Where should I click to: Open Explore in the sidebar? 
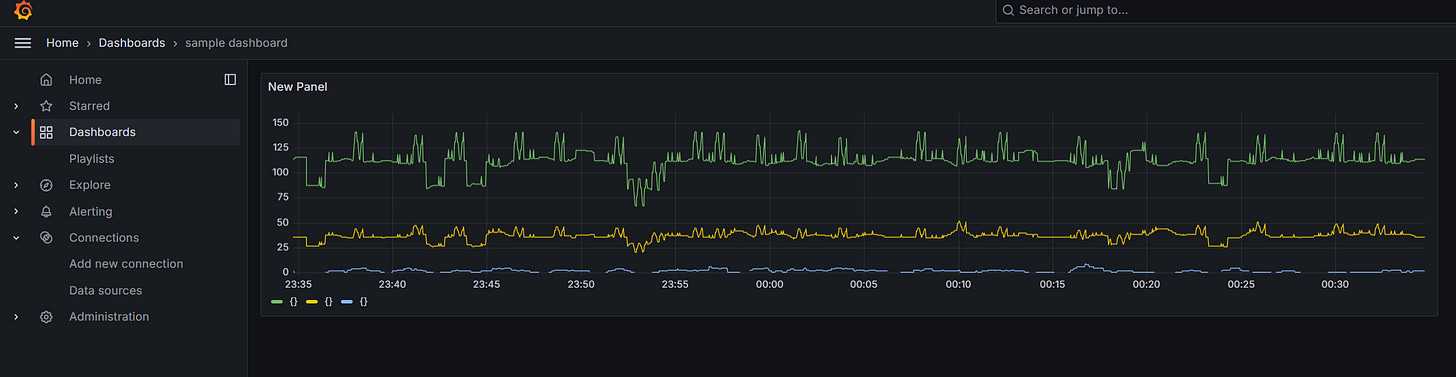[x=90, y=185]
